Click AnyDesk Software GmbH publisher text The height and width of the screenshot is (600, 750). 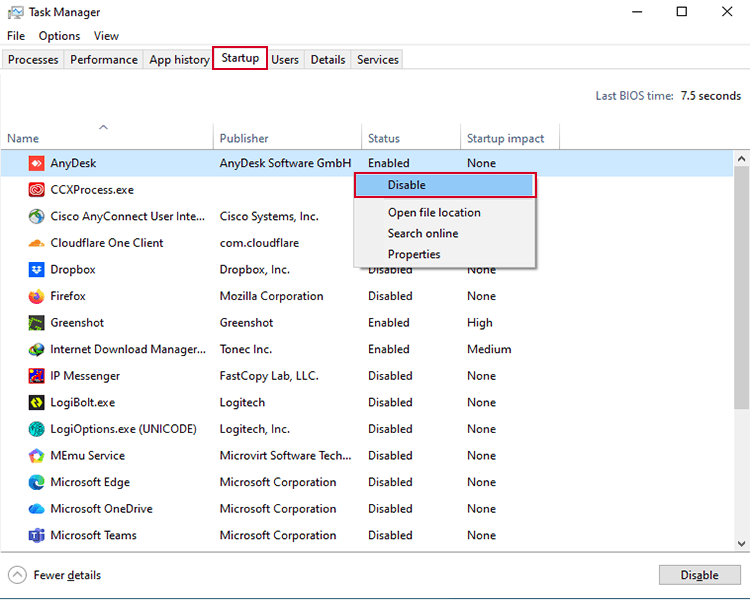(x=285, y=163)
